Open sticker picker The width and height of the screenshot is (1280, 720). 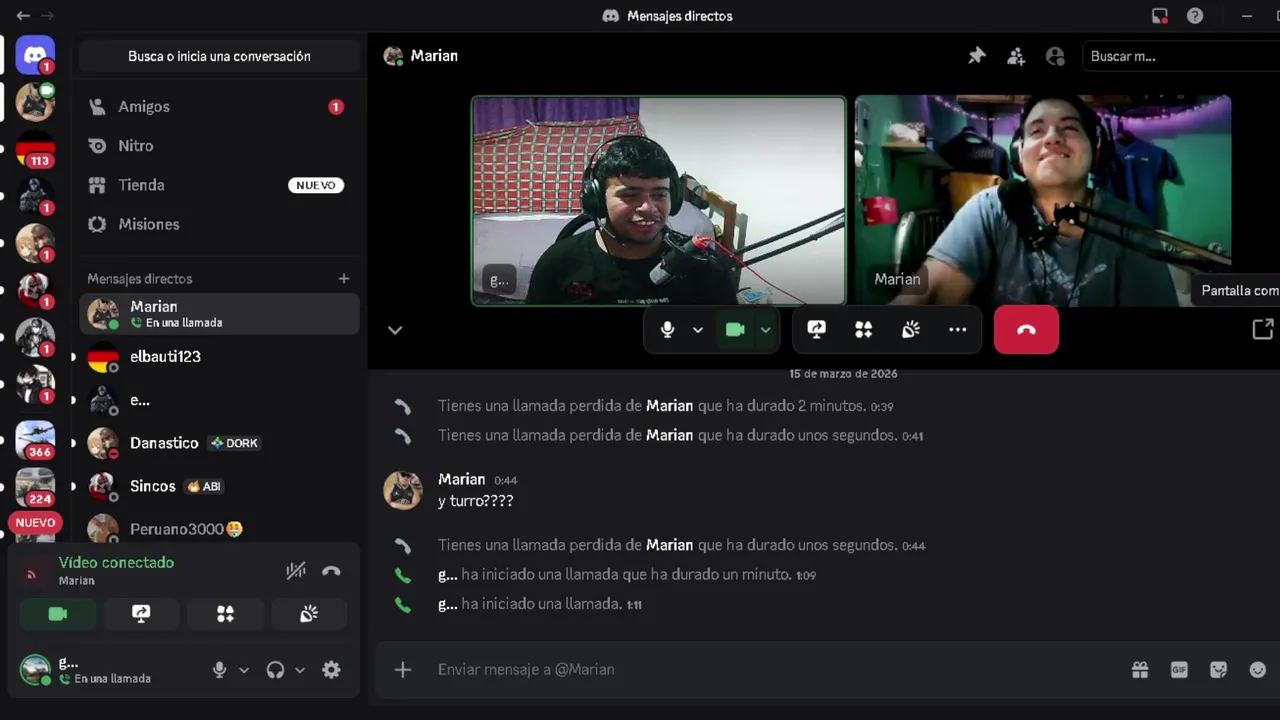pyautogui.click(x=1218, y=670)
